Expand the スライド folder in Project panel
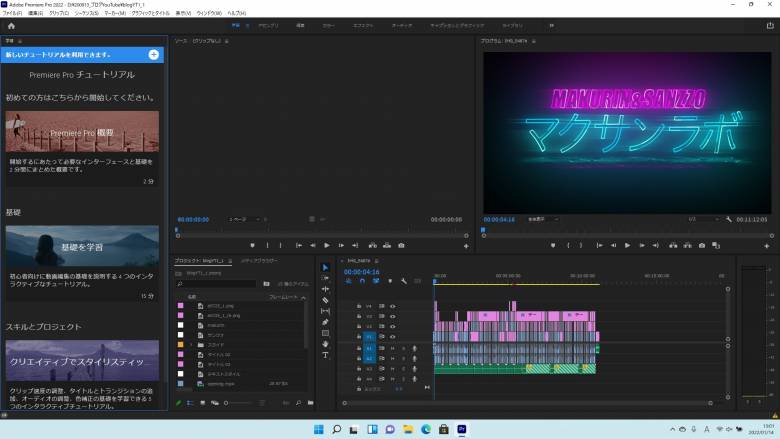Image resolution: width=780 pixels, height=439 pixels. click(x=192, y=345)
